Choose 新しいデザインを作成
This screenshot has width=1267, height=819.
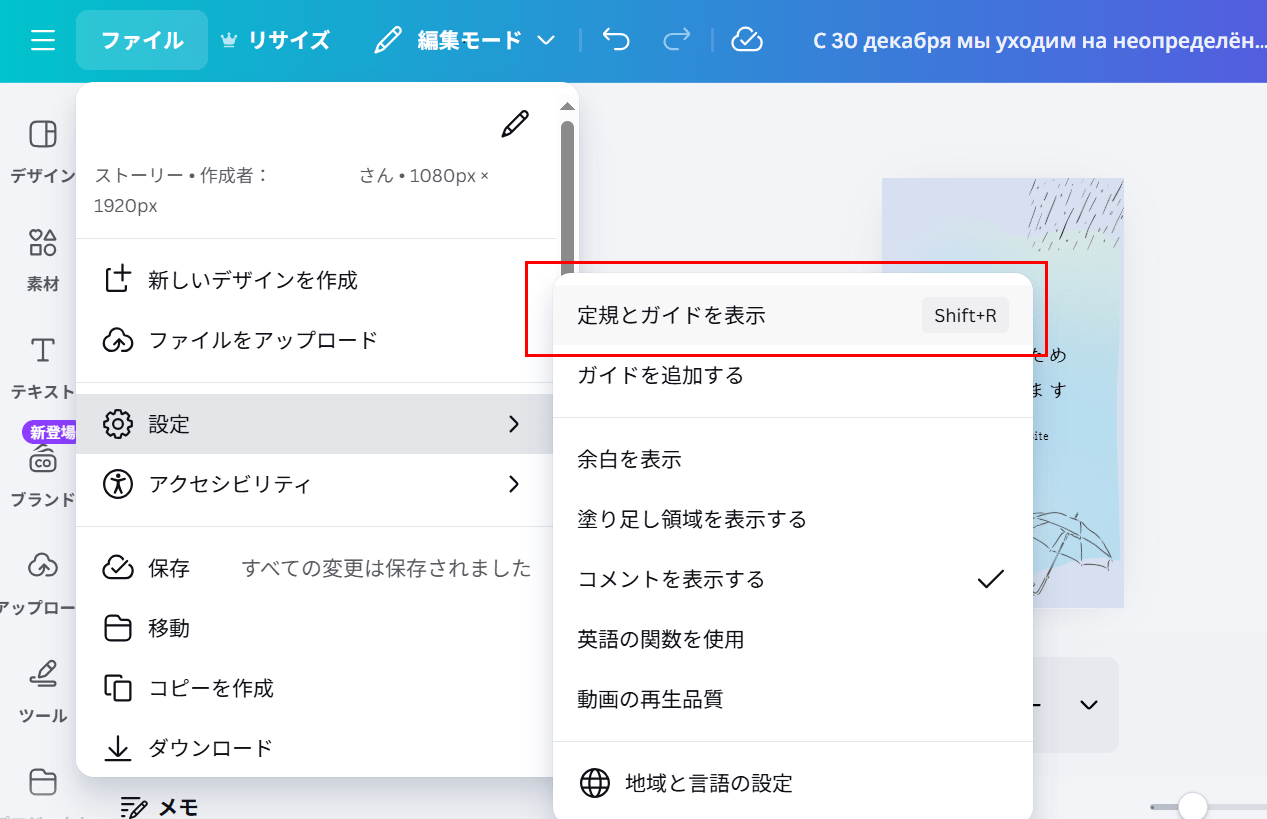(314, 280)
